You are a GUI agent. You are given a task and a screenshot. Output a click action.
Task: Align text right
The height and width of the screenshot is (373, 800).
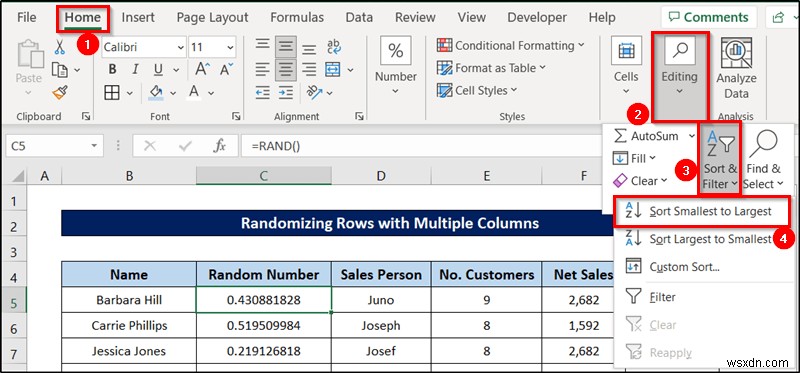[x=309, y=70]
